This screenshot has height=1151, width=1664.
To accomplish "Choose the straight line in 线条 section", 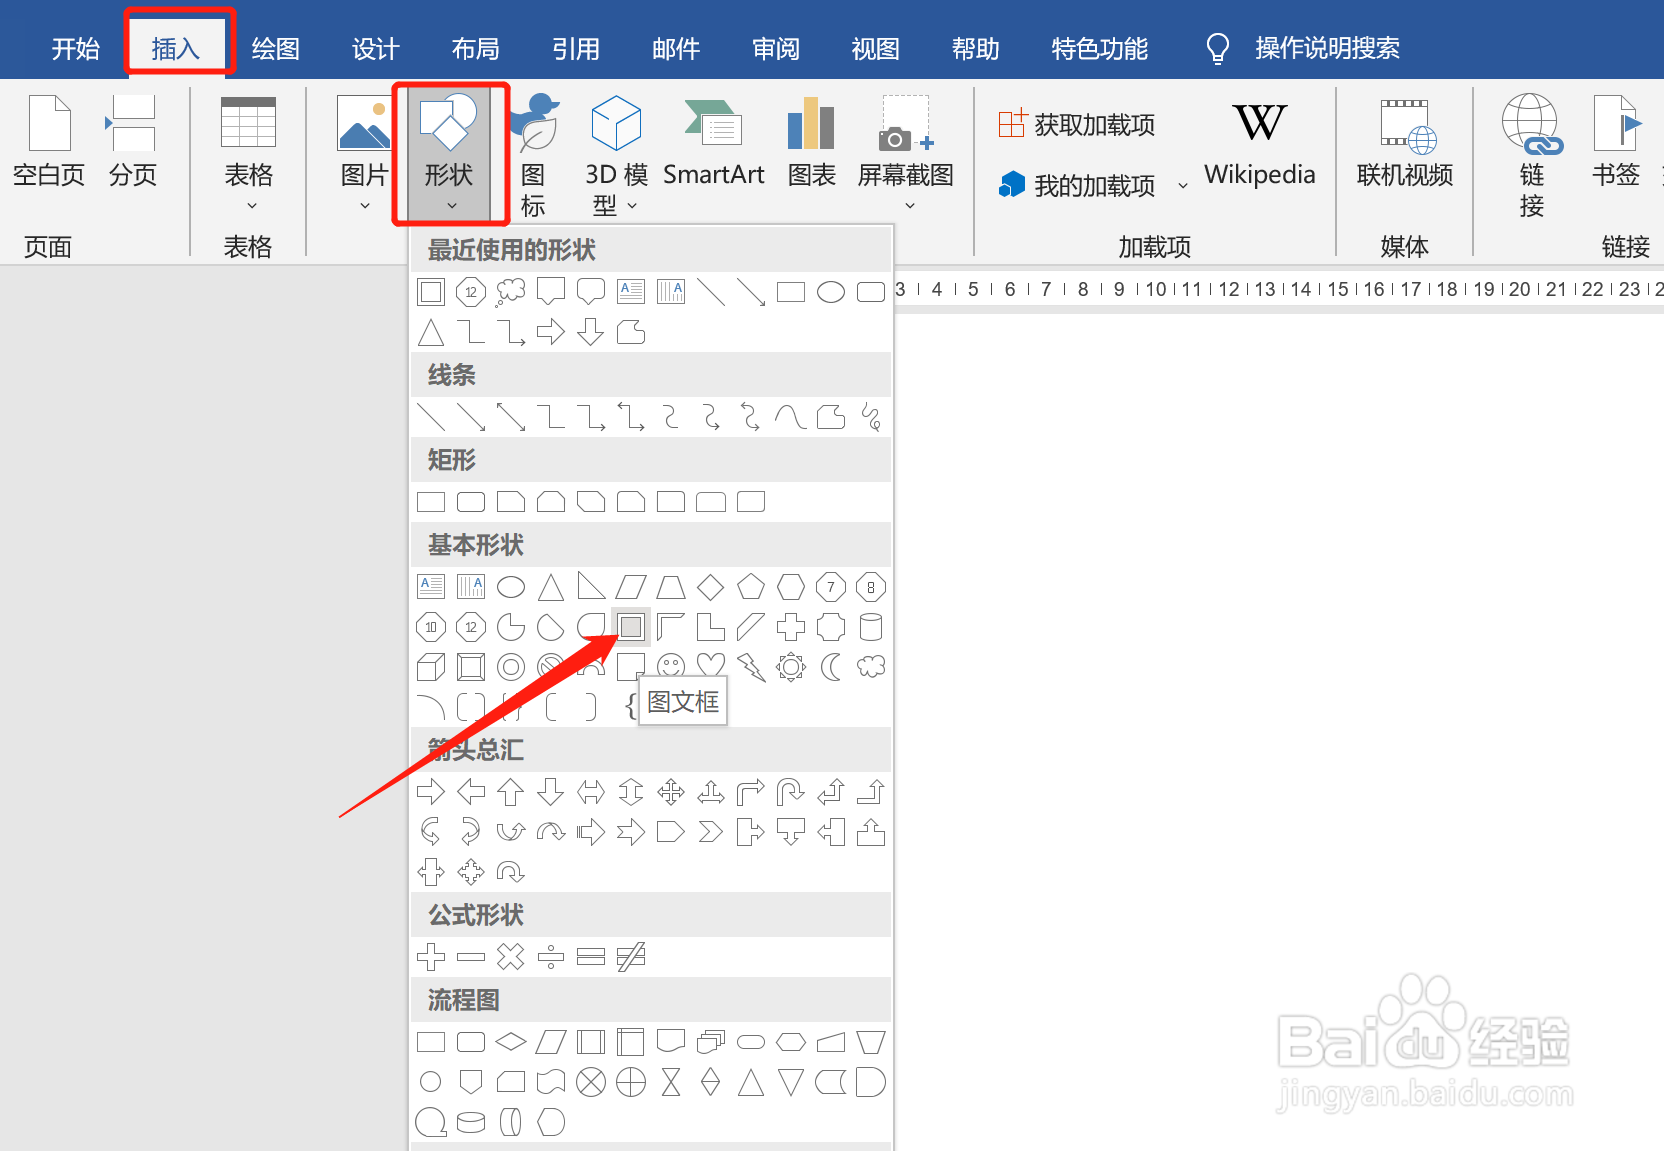I will point(431,417).
